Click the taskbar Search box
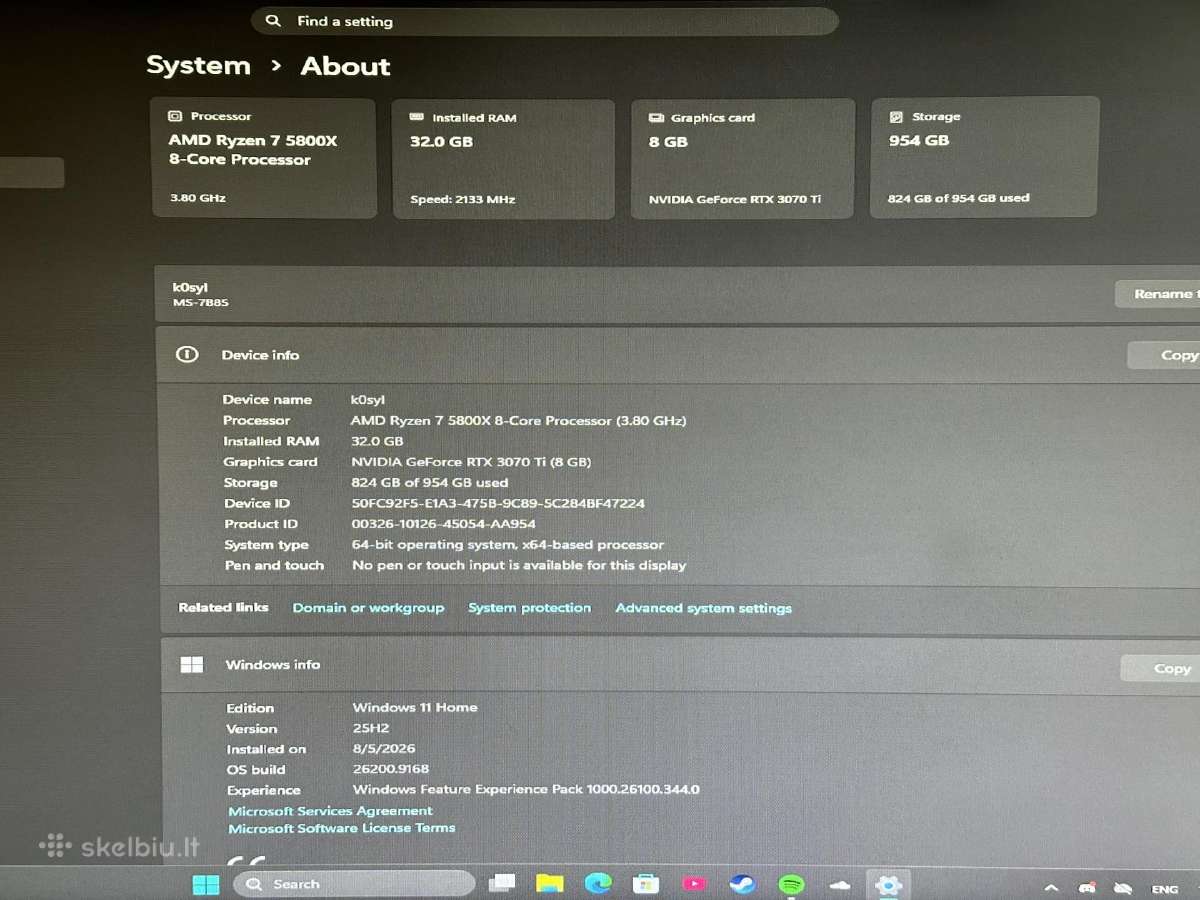This screenshot has height=900, width=1200. click(x=354, y=884)
